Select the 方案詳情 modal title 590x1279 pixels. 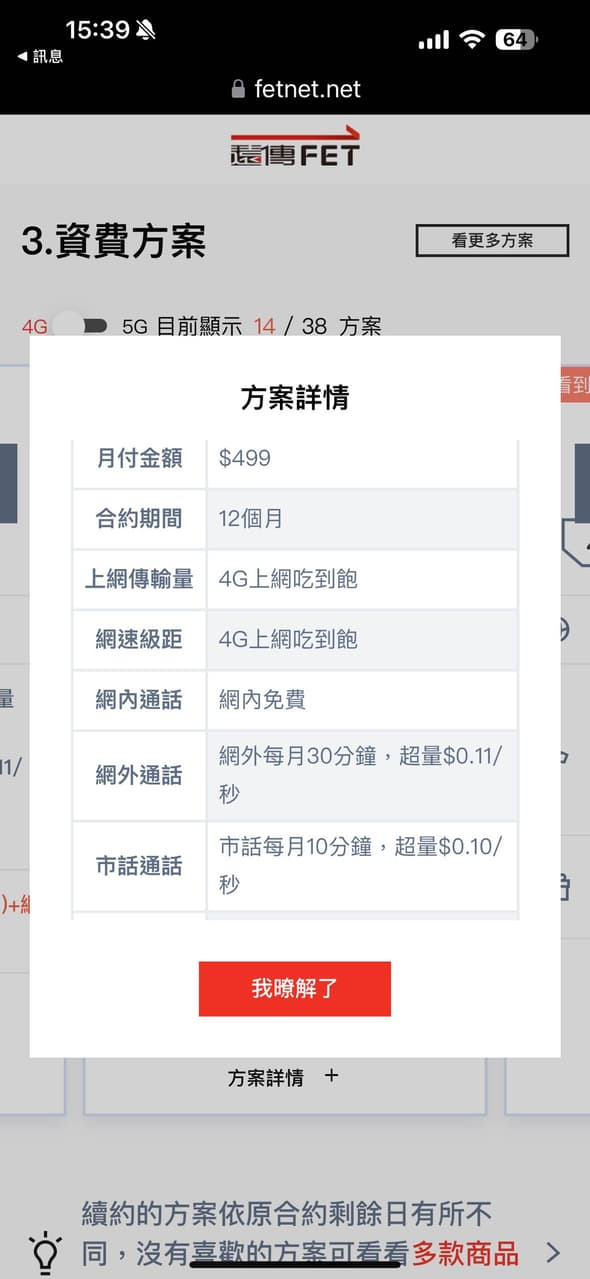[294, 394]
